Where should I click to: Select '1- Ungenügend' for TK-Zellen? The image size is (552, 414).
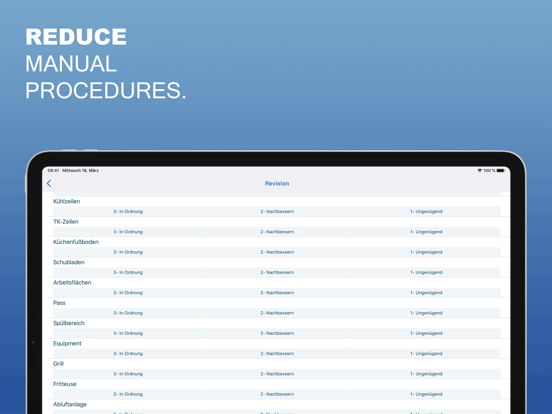click(x=426, y=232)
